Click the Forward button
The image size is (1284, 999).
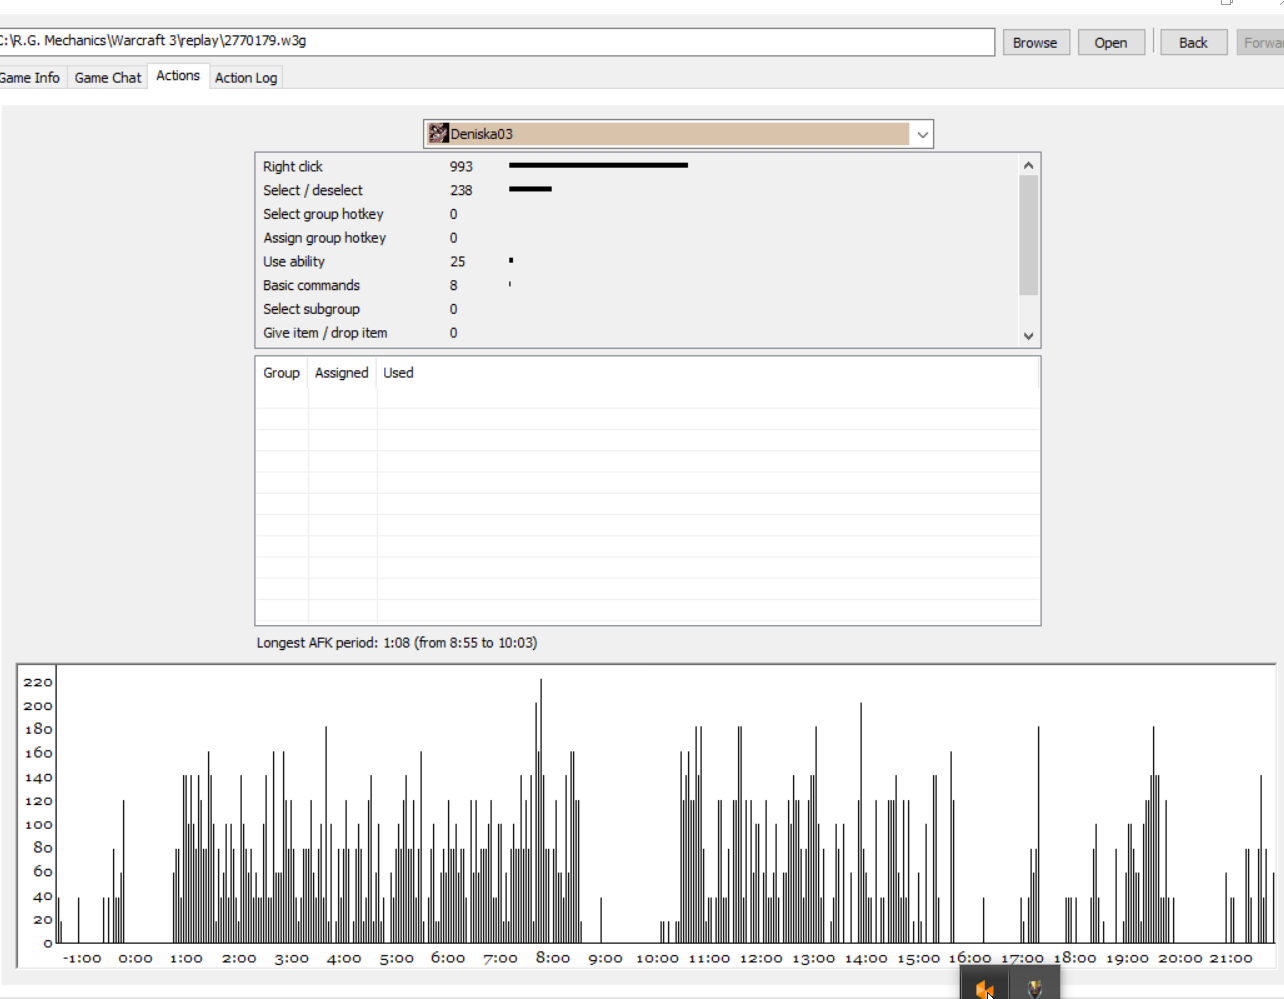pyautogui.click(x=1261, y=42)
